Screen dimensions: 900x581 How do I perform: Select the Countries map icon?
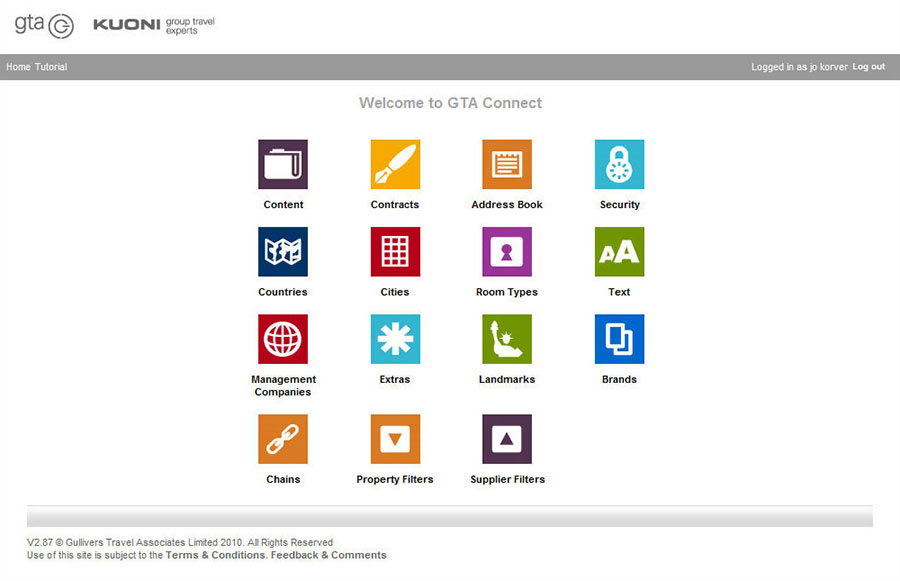point(283,252)
